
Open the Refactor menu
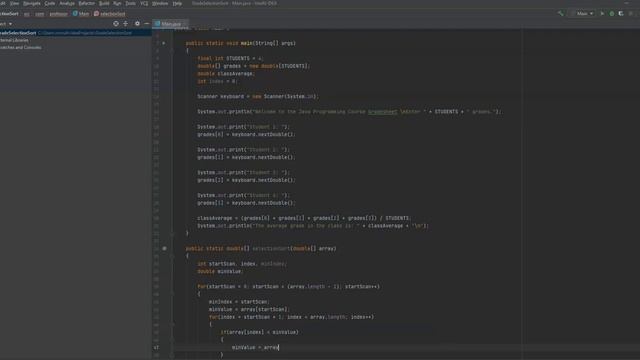pos(87,3)
